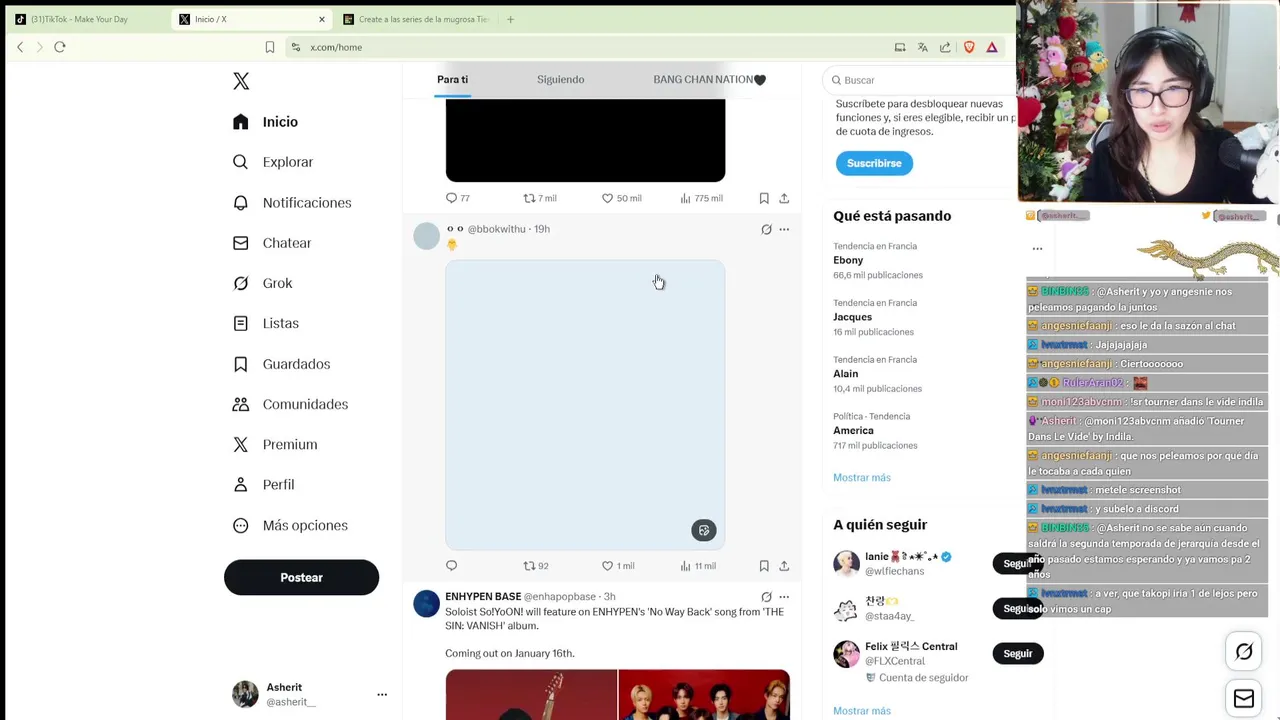Open account menu dots beside Asherit
Image resolution: width=1280 pixels, height=720 pixels.
(x=382, y=694)
